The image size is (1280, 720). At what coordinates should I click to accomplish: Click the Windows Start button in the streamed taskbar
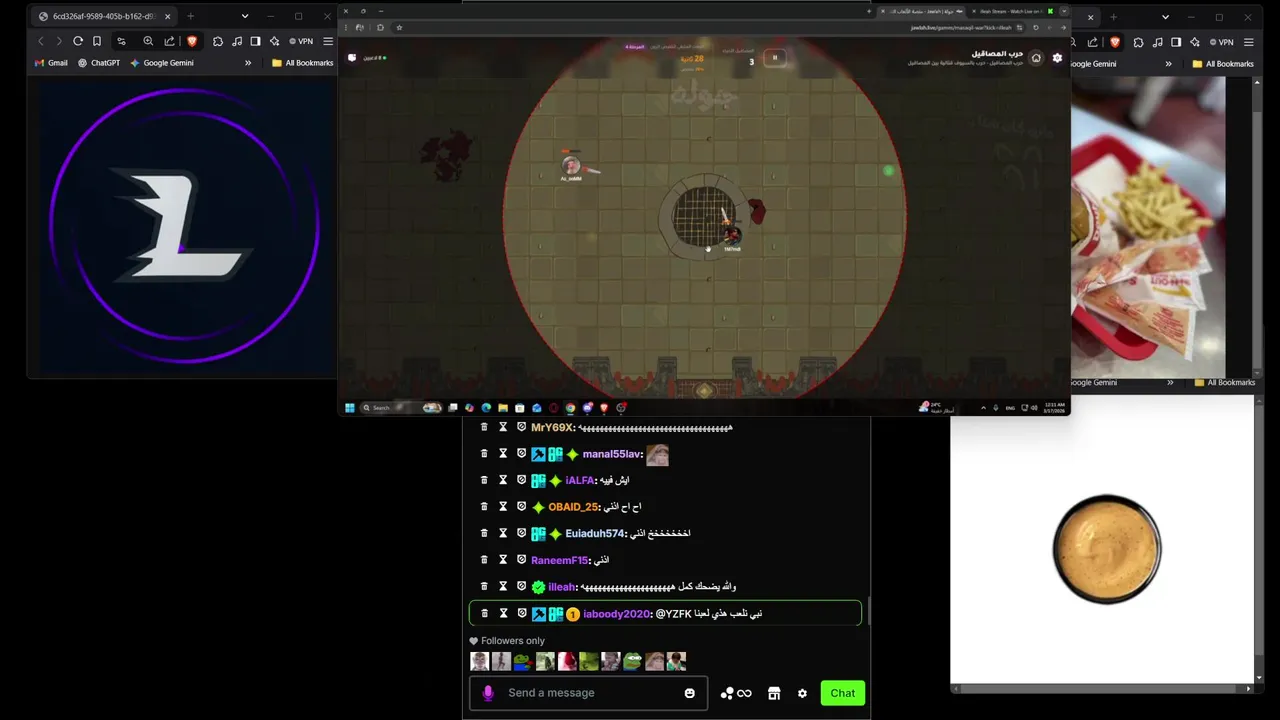point(350,407)
